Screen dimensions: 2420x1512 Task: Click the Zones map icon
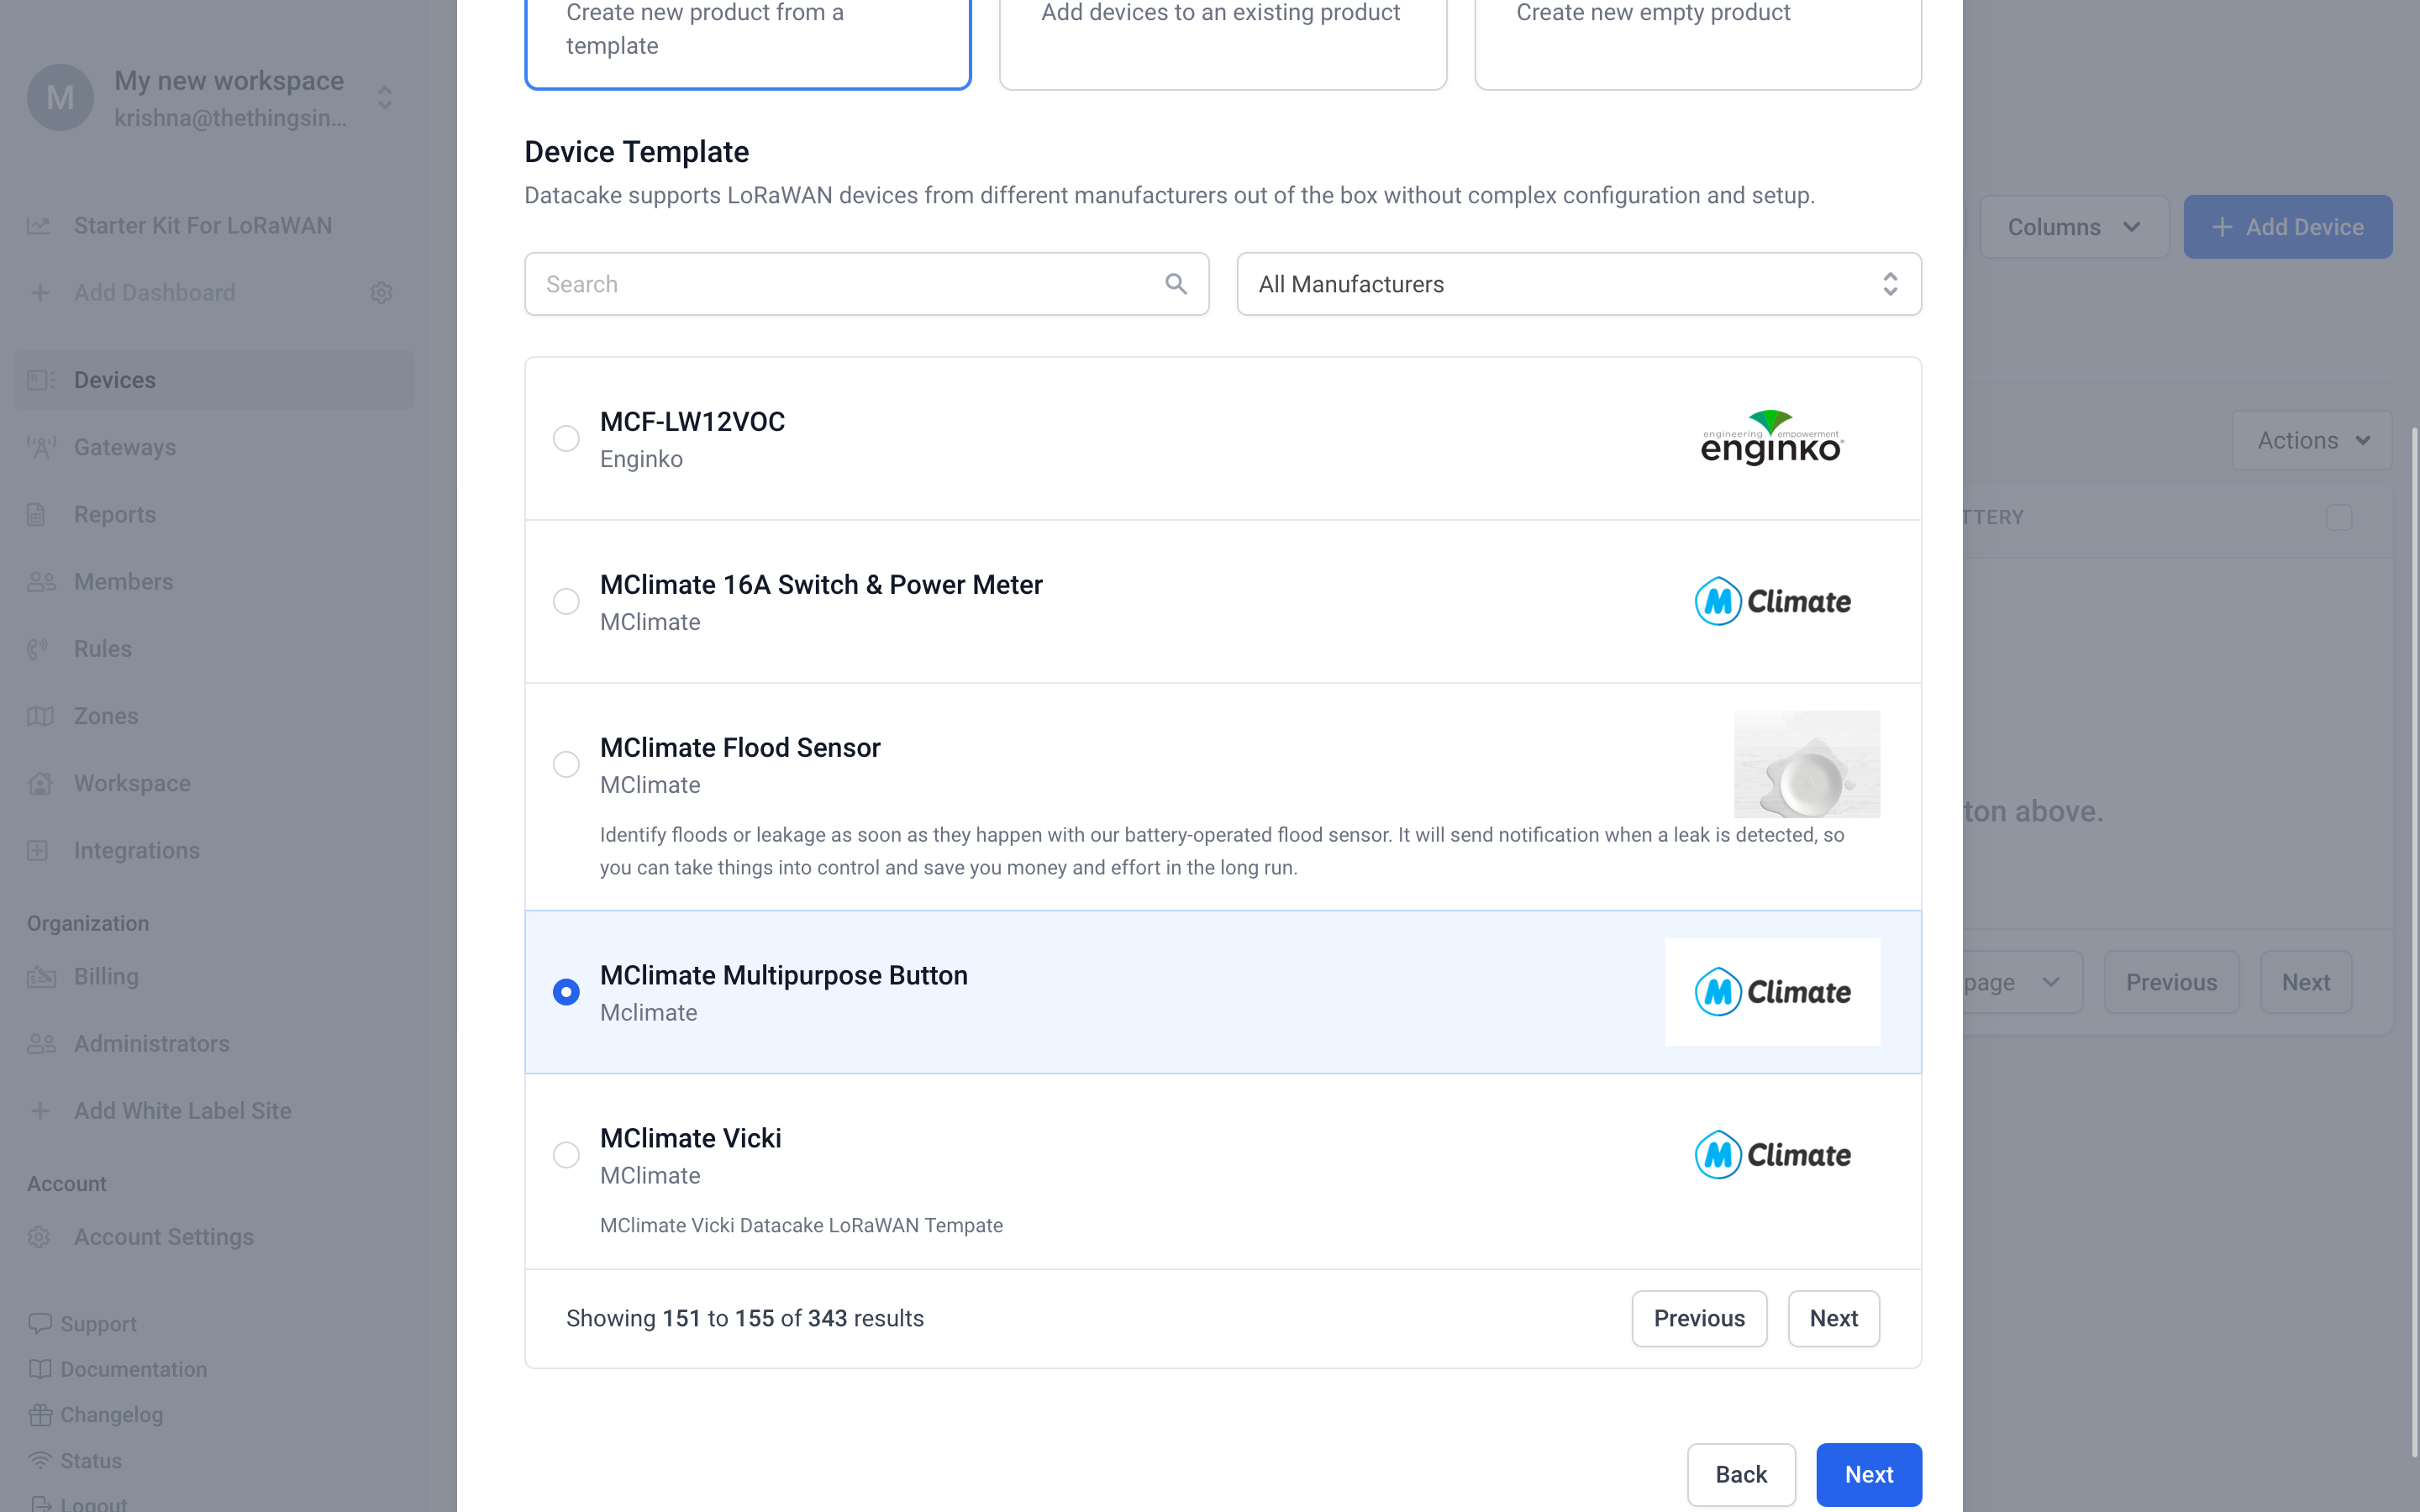click(x=40, y=716)
